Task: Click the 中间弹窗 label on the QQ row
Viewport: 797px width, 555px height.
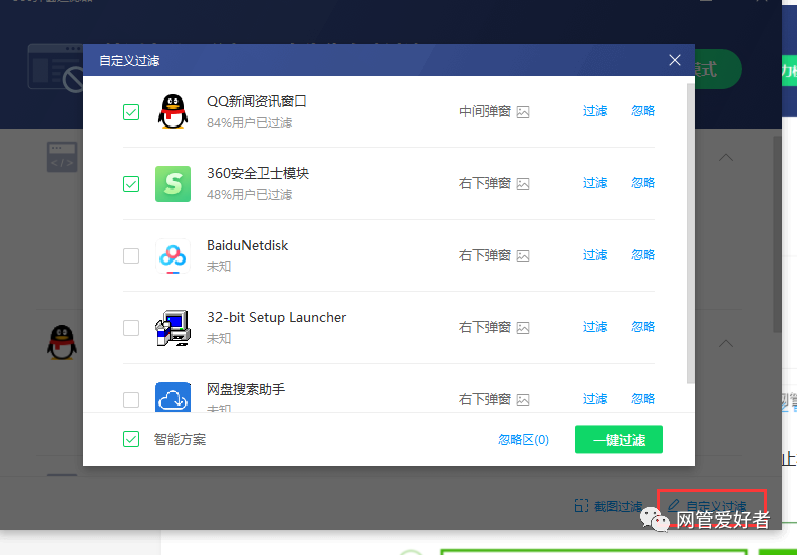Action: coord(485,112)
